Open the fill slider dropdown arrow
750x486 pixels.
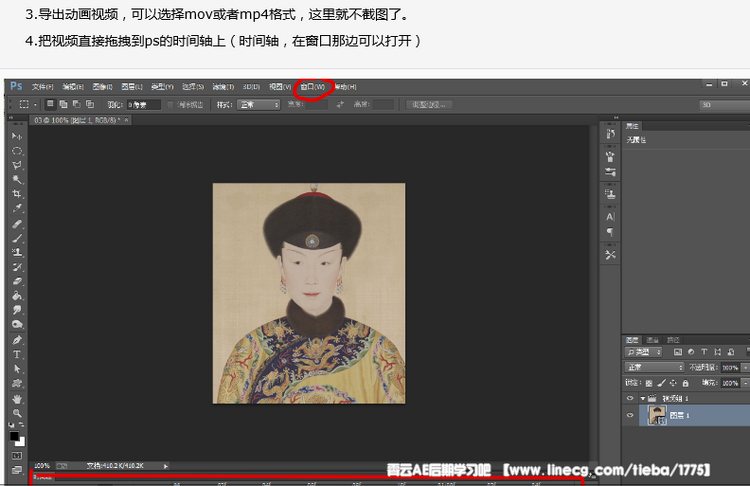[x=745, y=383]
